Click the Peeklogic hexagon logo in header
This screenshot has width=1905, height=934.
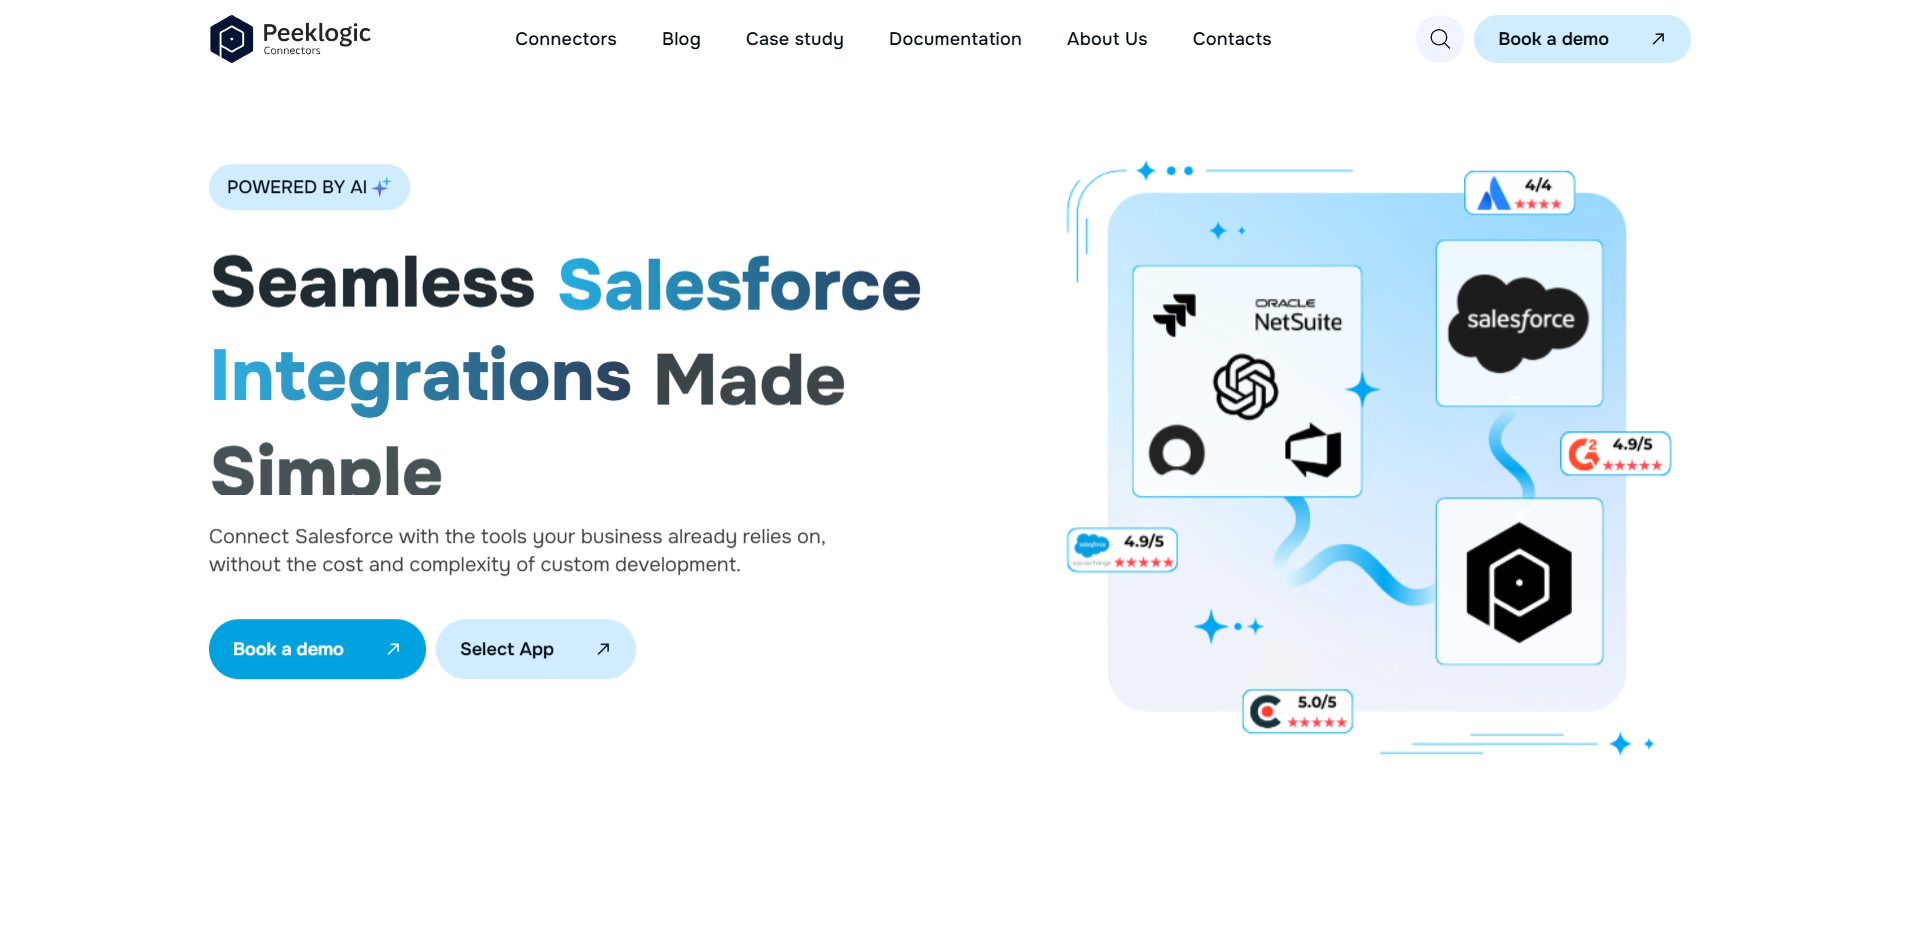(231, 39)
